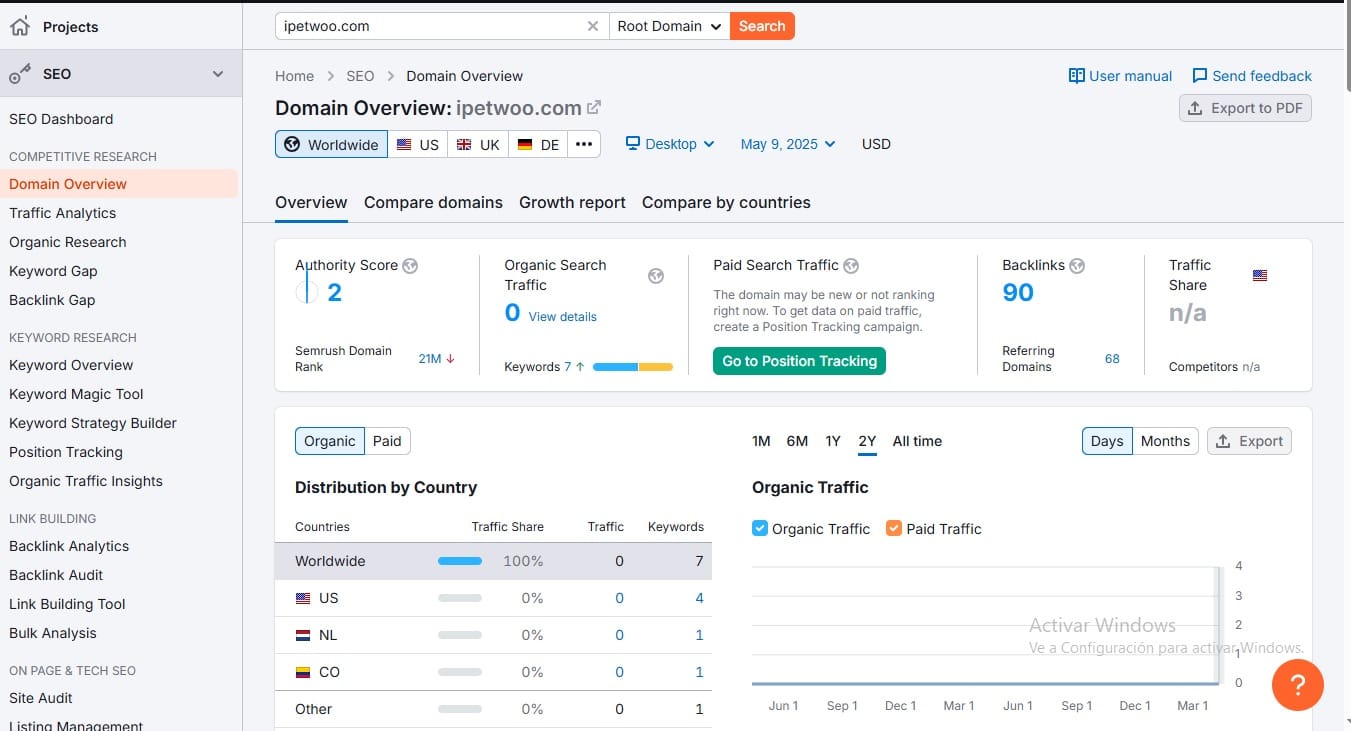Click the Home breadcrumb link
The height and width of the screenshot is (731, 1351).
click(294, 76)
